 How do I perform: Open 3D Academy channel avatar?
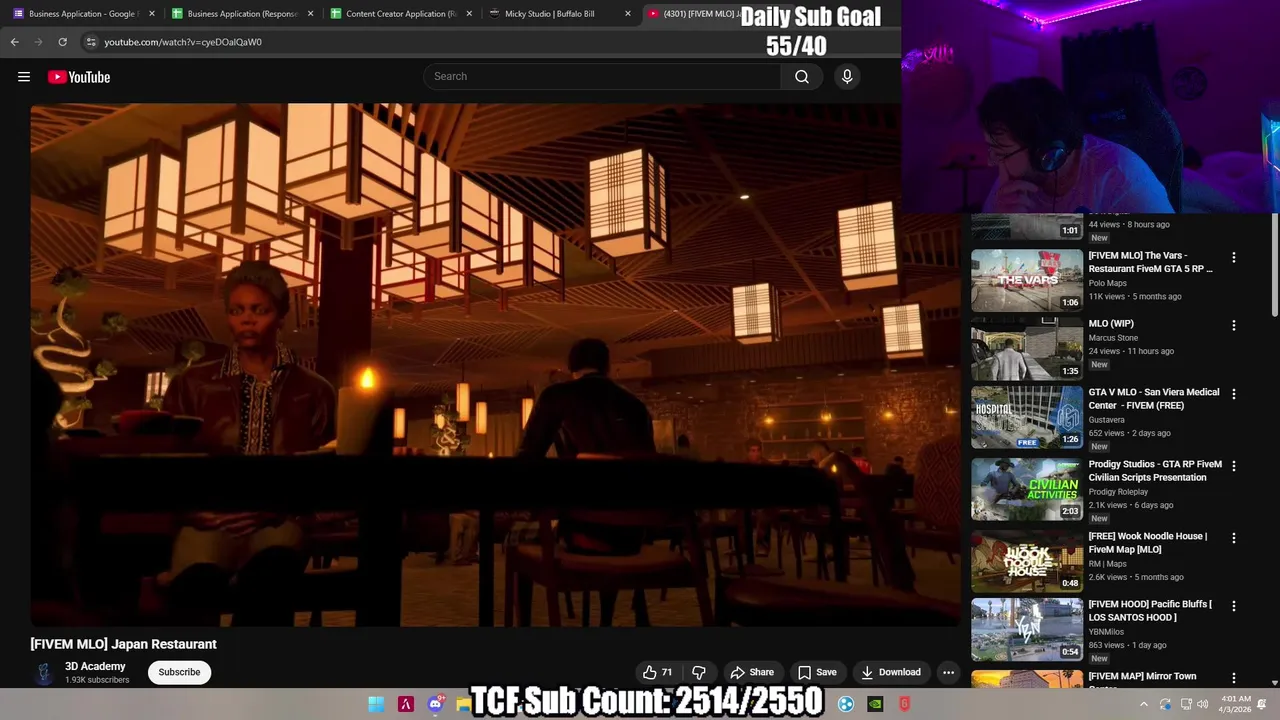click(x=44, y=672)
